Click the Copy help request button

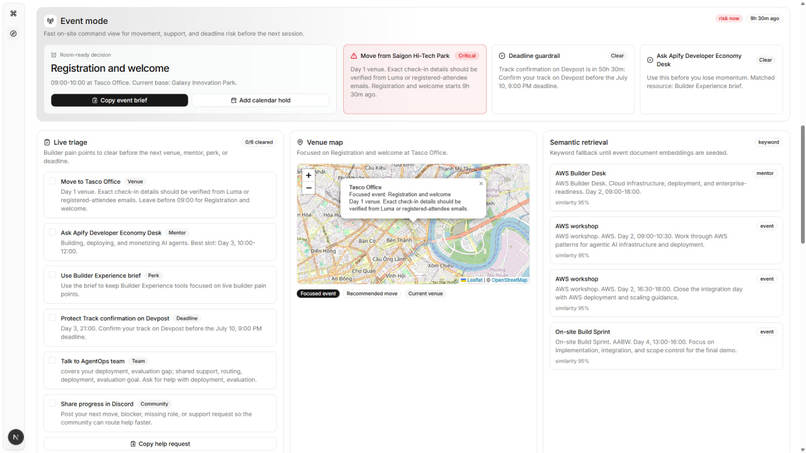160,444
